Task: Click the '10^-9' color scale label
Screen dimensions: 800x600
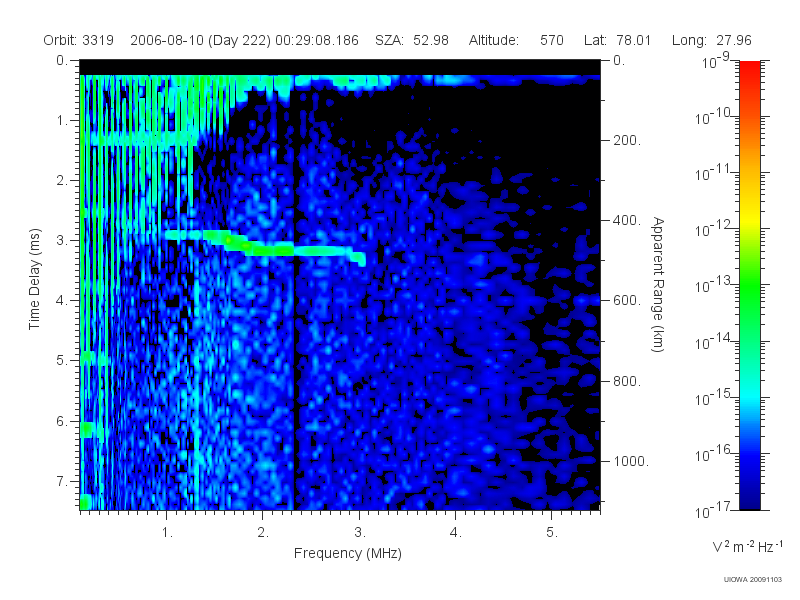Action: coord(716,62)
